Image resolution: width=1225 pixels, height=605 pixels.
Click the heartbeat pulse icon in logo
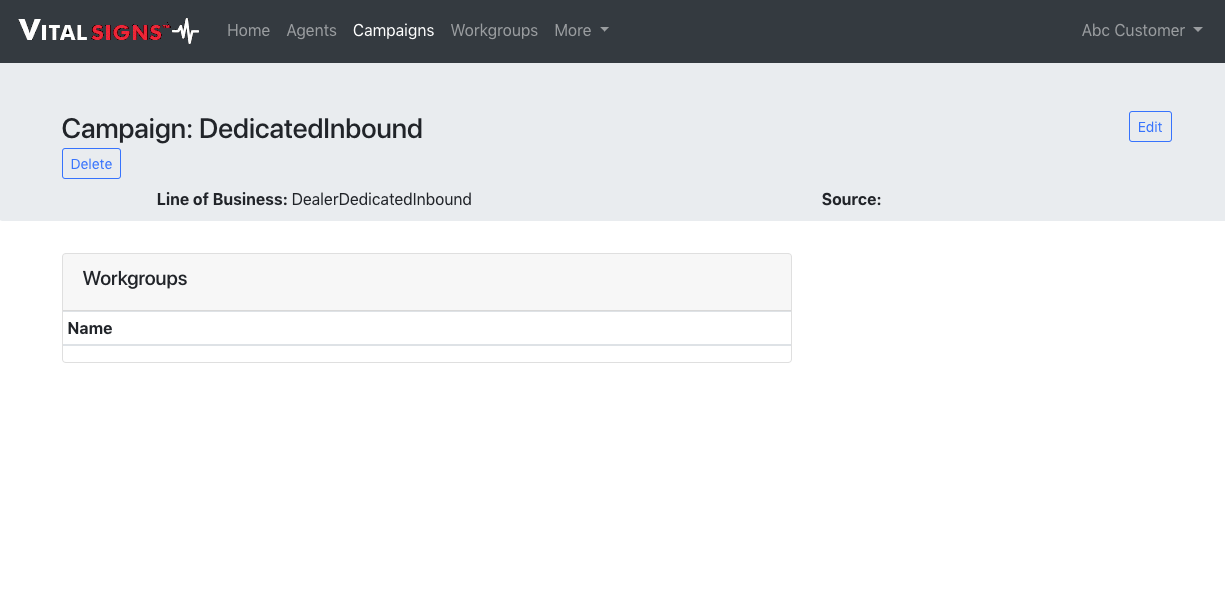coord(185,31)
